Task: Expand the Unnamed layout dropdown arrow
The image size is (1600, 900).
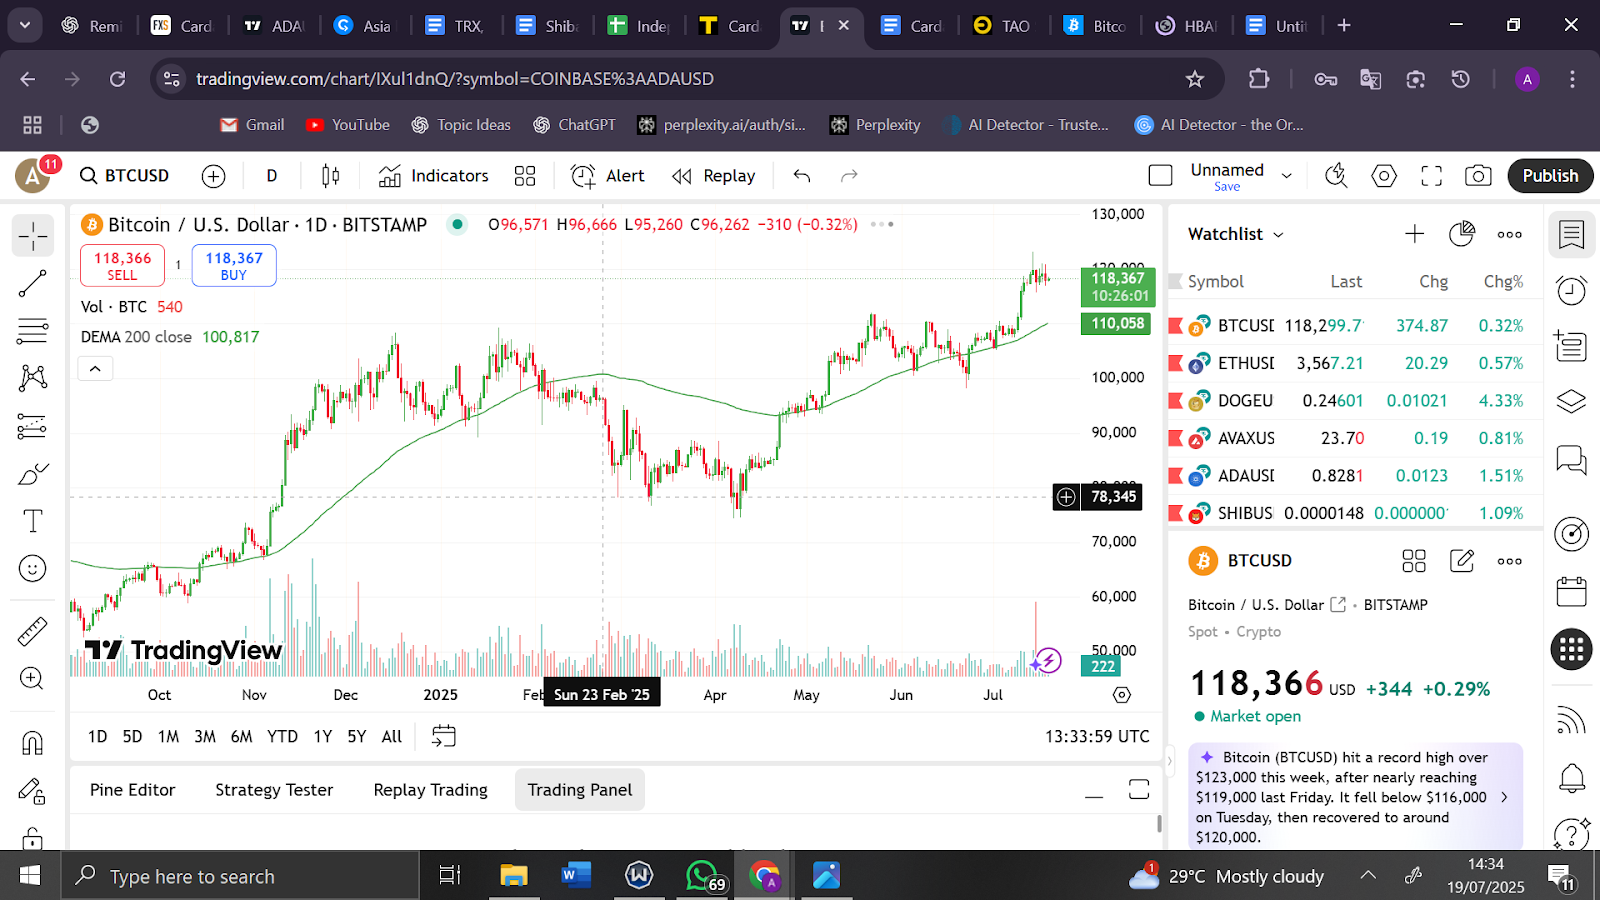Action: (1287, 176)
